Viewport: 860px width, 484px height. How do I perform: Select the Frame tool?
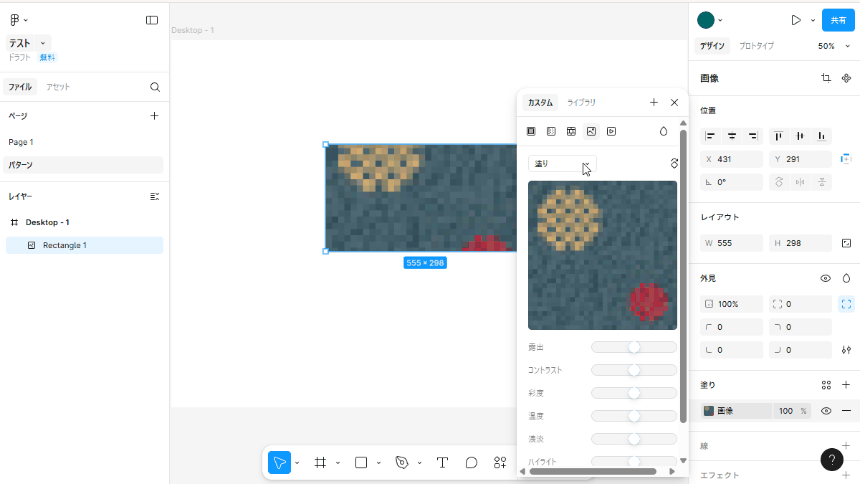tap(321, 463)
